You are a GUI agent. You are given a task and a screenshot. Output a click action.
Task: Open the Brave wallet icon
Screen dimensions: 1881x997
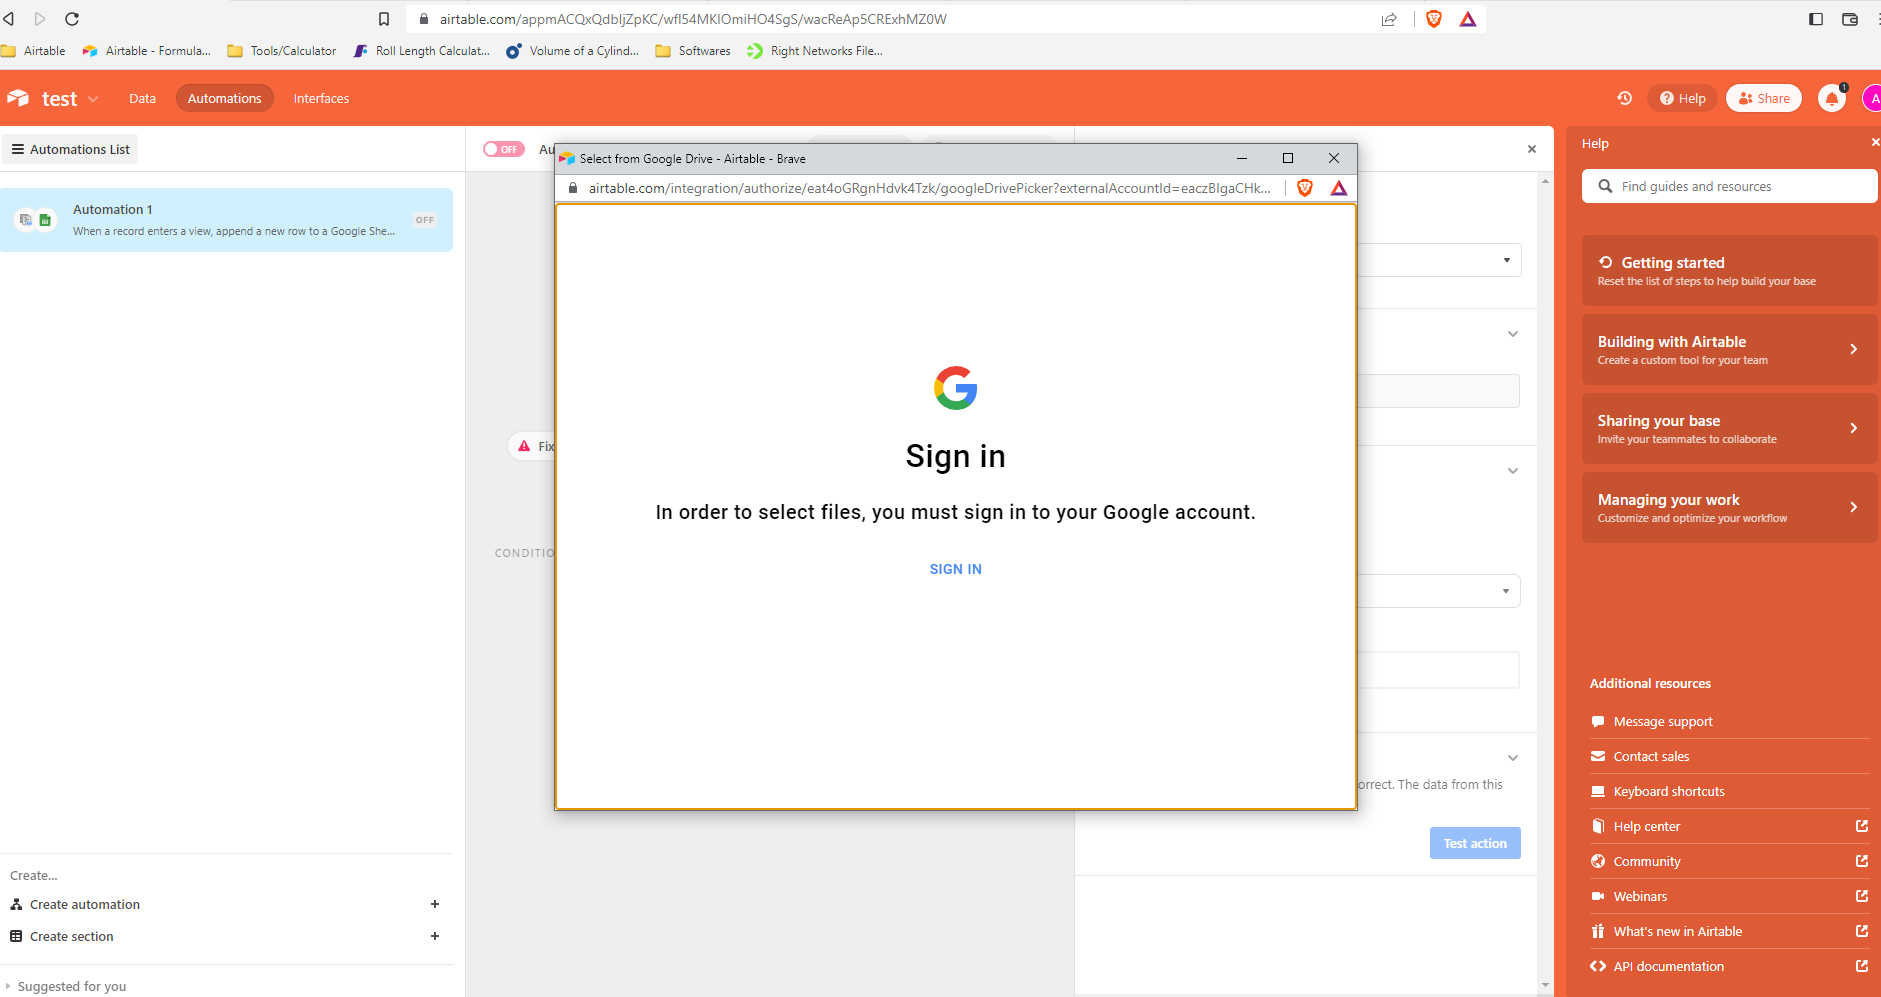tap(1850, 19)
